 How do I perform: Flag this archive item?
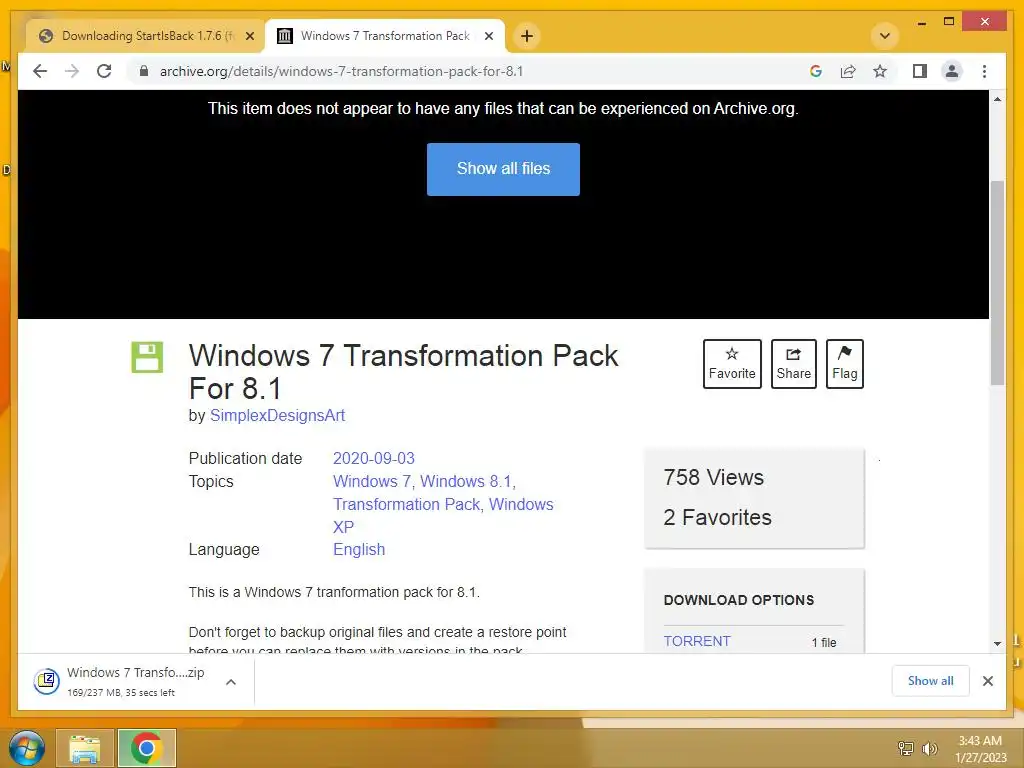point(844,364)
